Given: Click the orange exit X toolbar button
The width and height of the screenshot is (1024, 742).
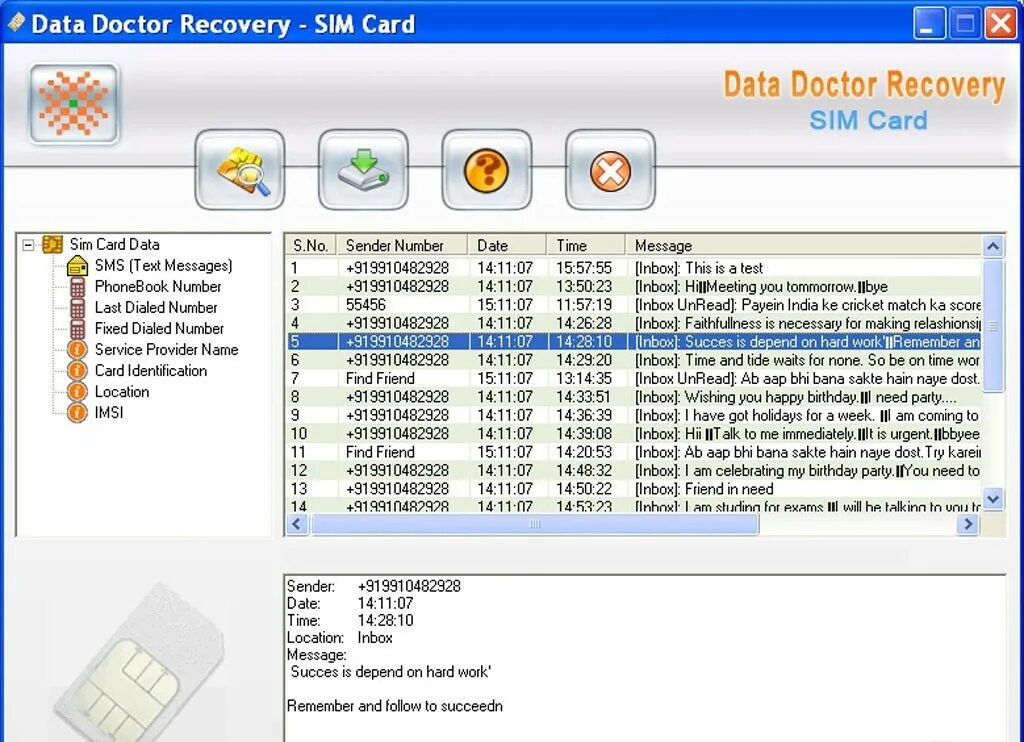Looking at the screenshot, I should (610, 170).
